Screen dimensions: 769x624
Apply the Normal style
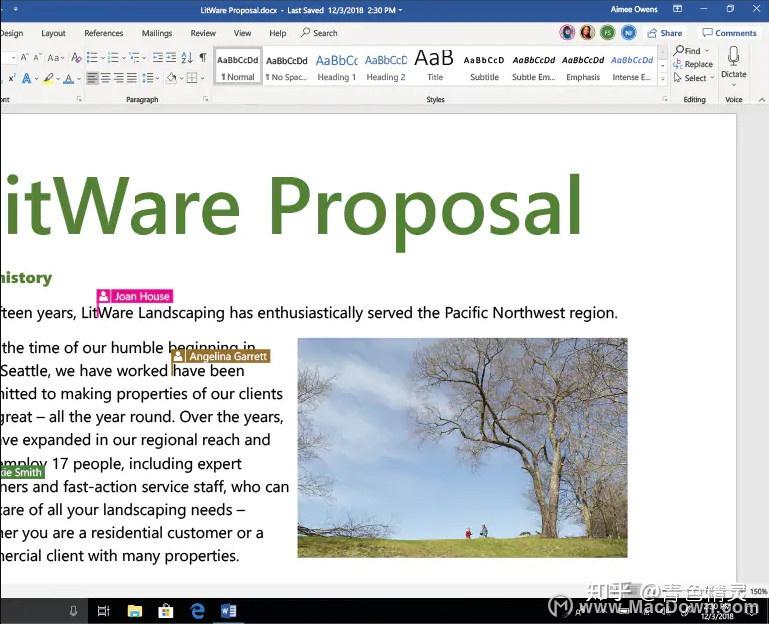[238, 67]
